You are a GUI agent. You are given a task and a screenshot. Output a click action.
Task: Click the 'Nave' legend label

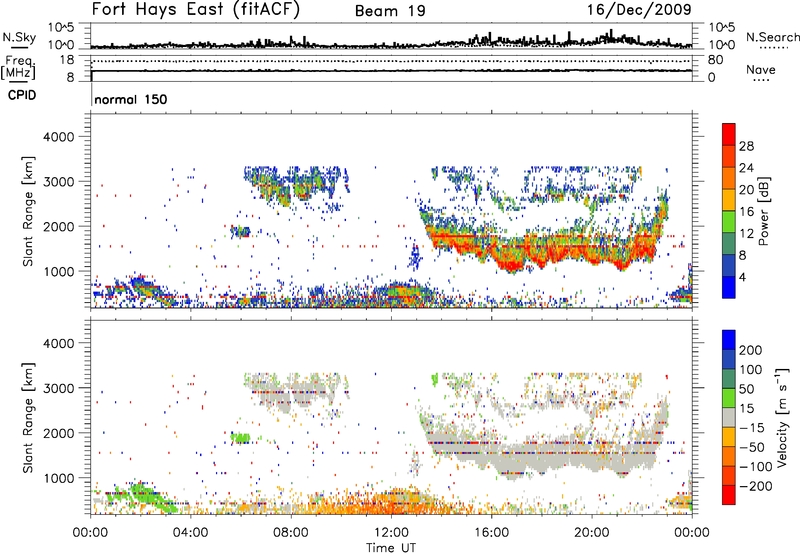click(760, 69)
